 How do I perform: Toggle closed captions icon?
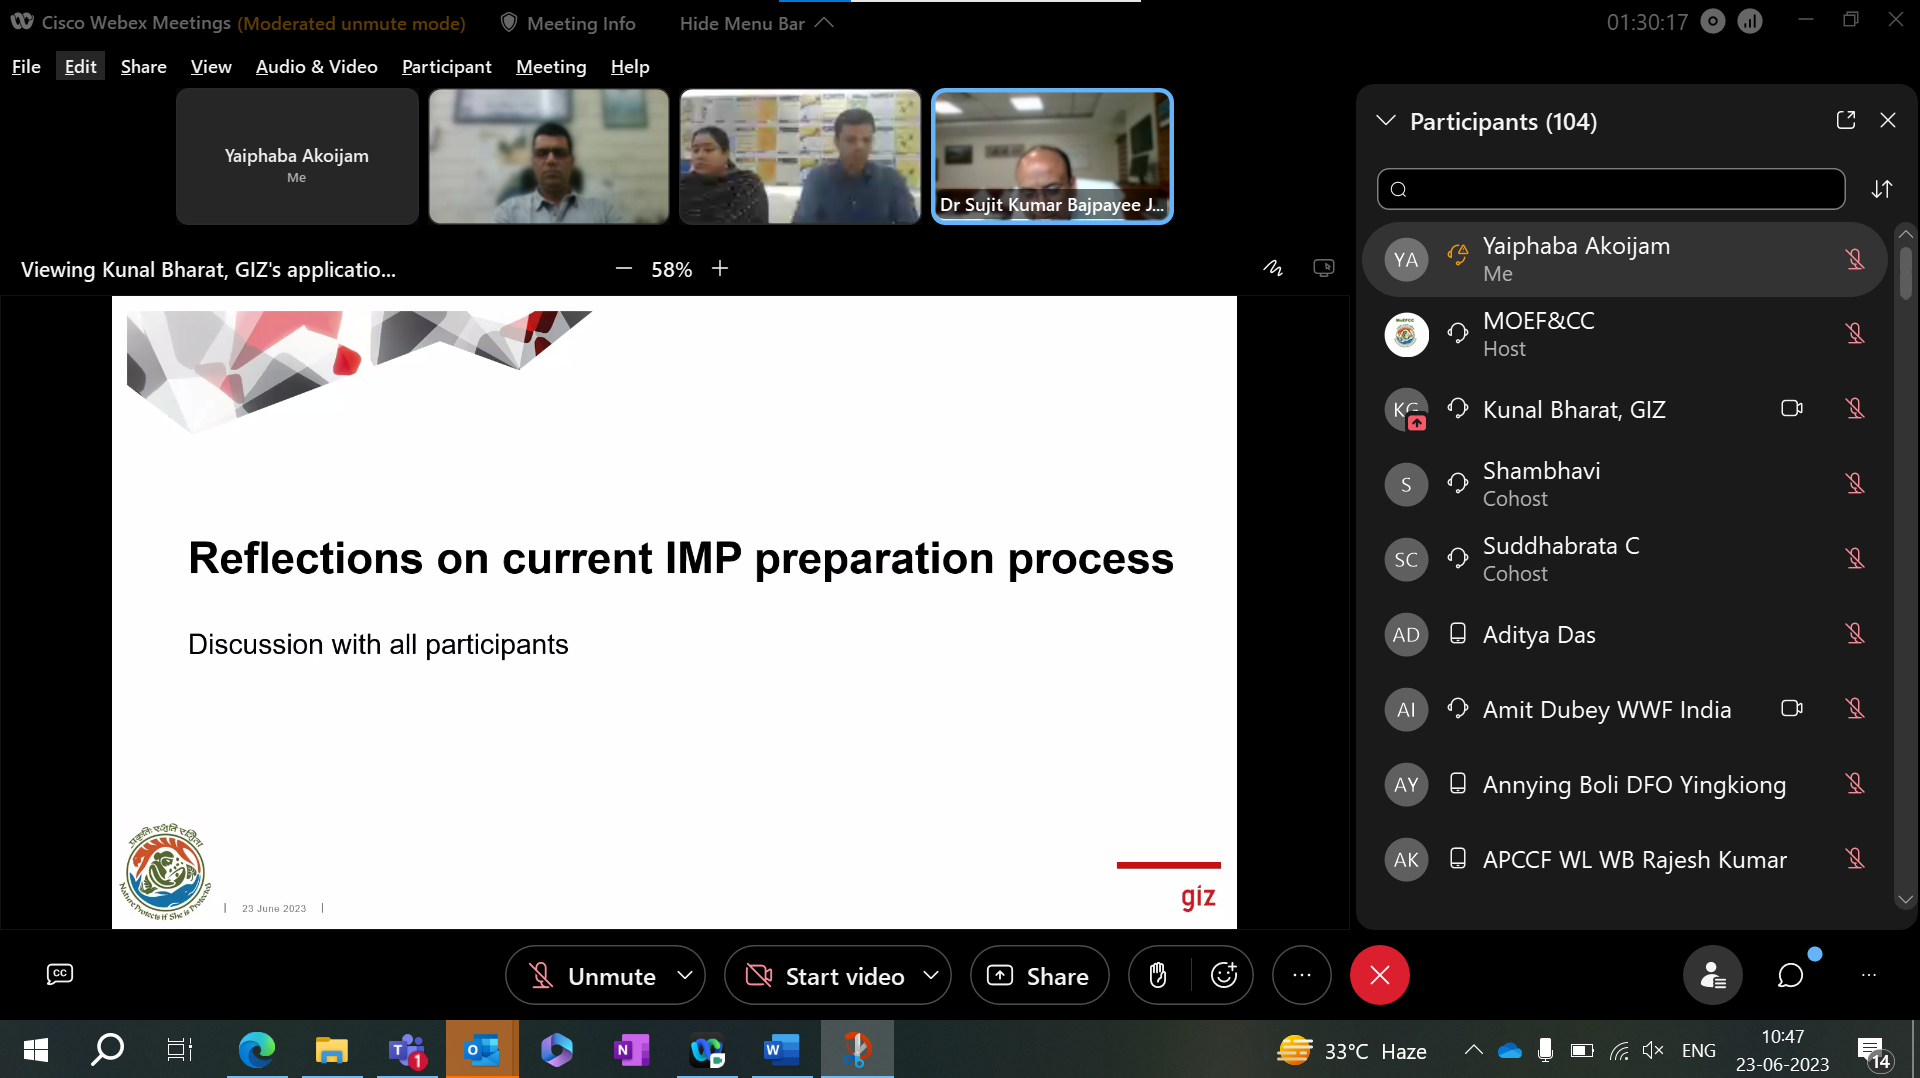(60, 974)
